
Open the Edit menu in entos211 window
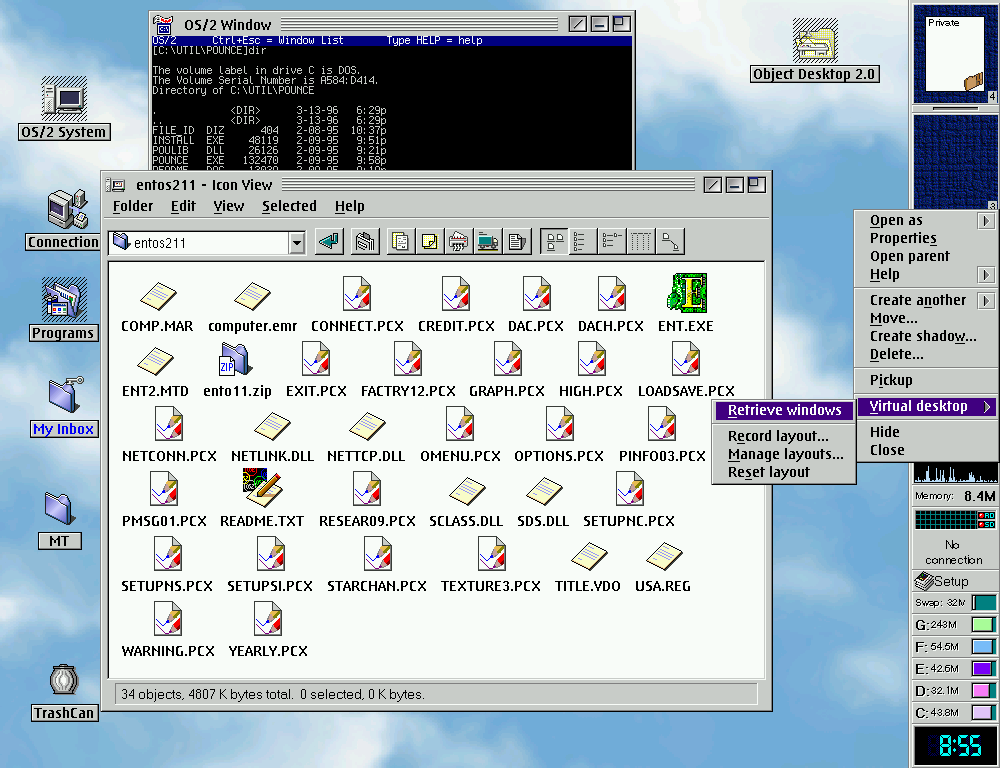coord(183,206)
